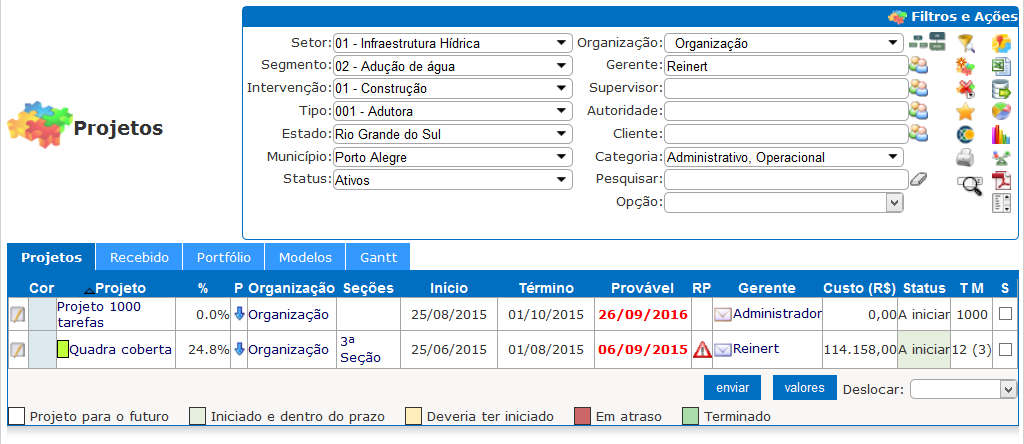The height and width of the screenshot is (444, 1024).
Task: Open the Categoria dropdown
Action: (784, 157)
